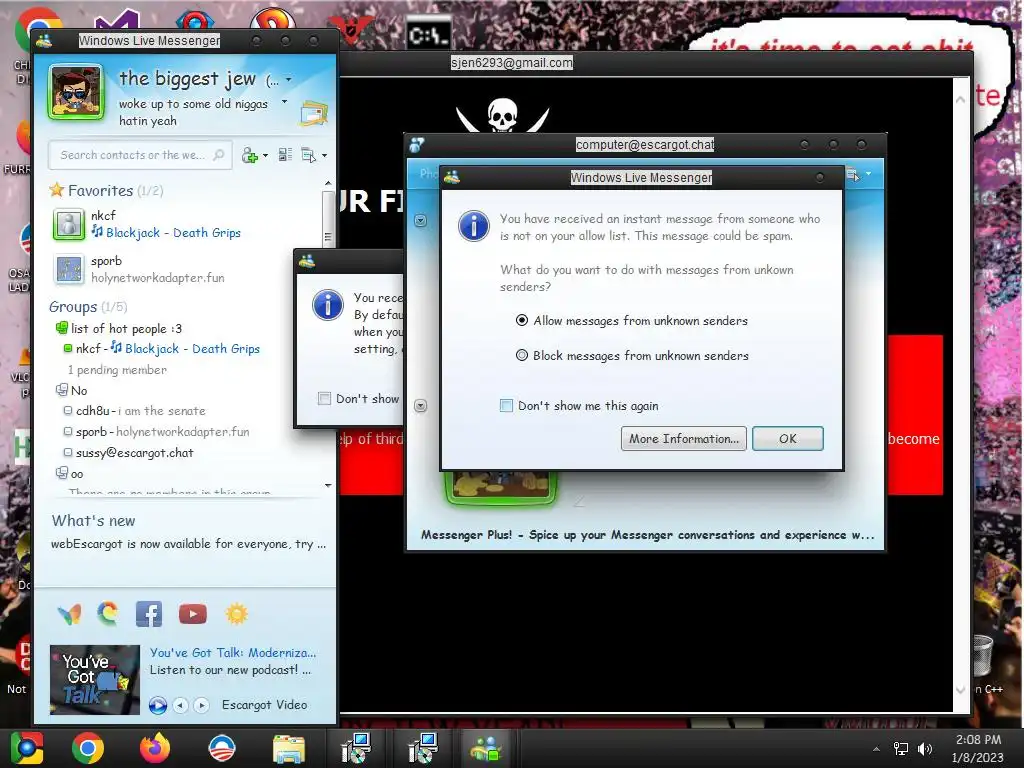The image size is (1024, 768).
Task: Click the upper round arrow button in chat window
Action: pyautogui.click(x=421, y=221)
